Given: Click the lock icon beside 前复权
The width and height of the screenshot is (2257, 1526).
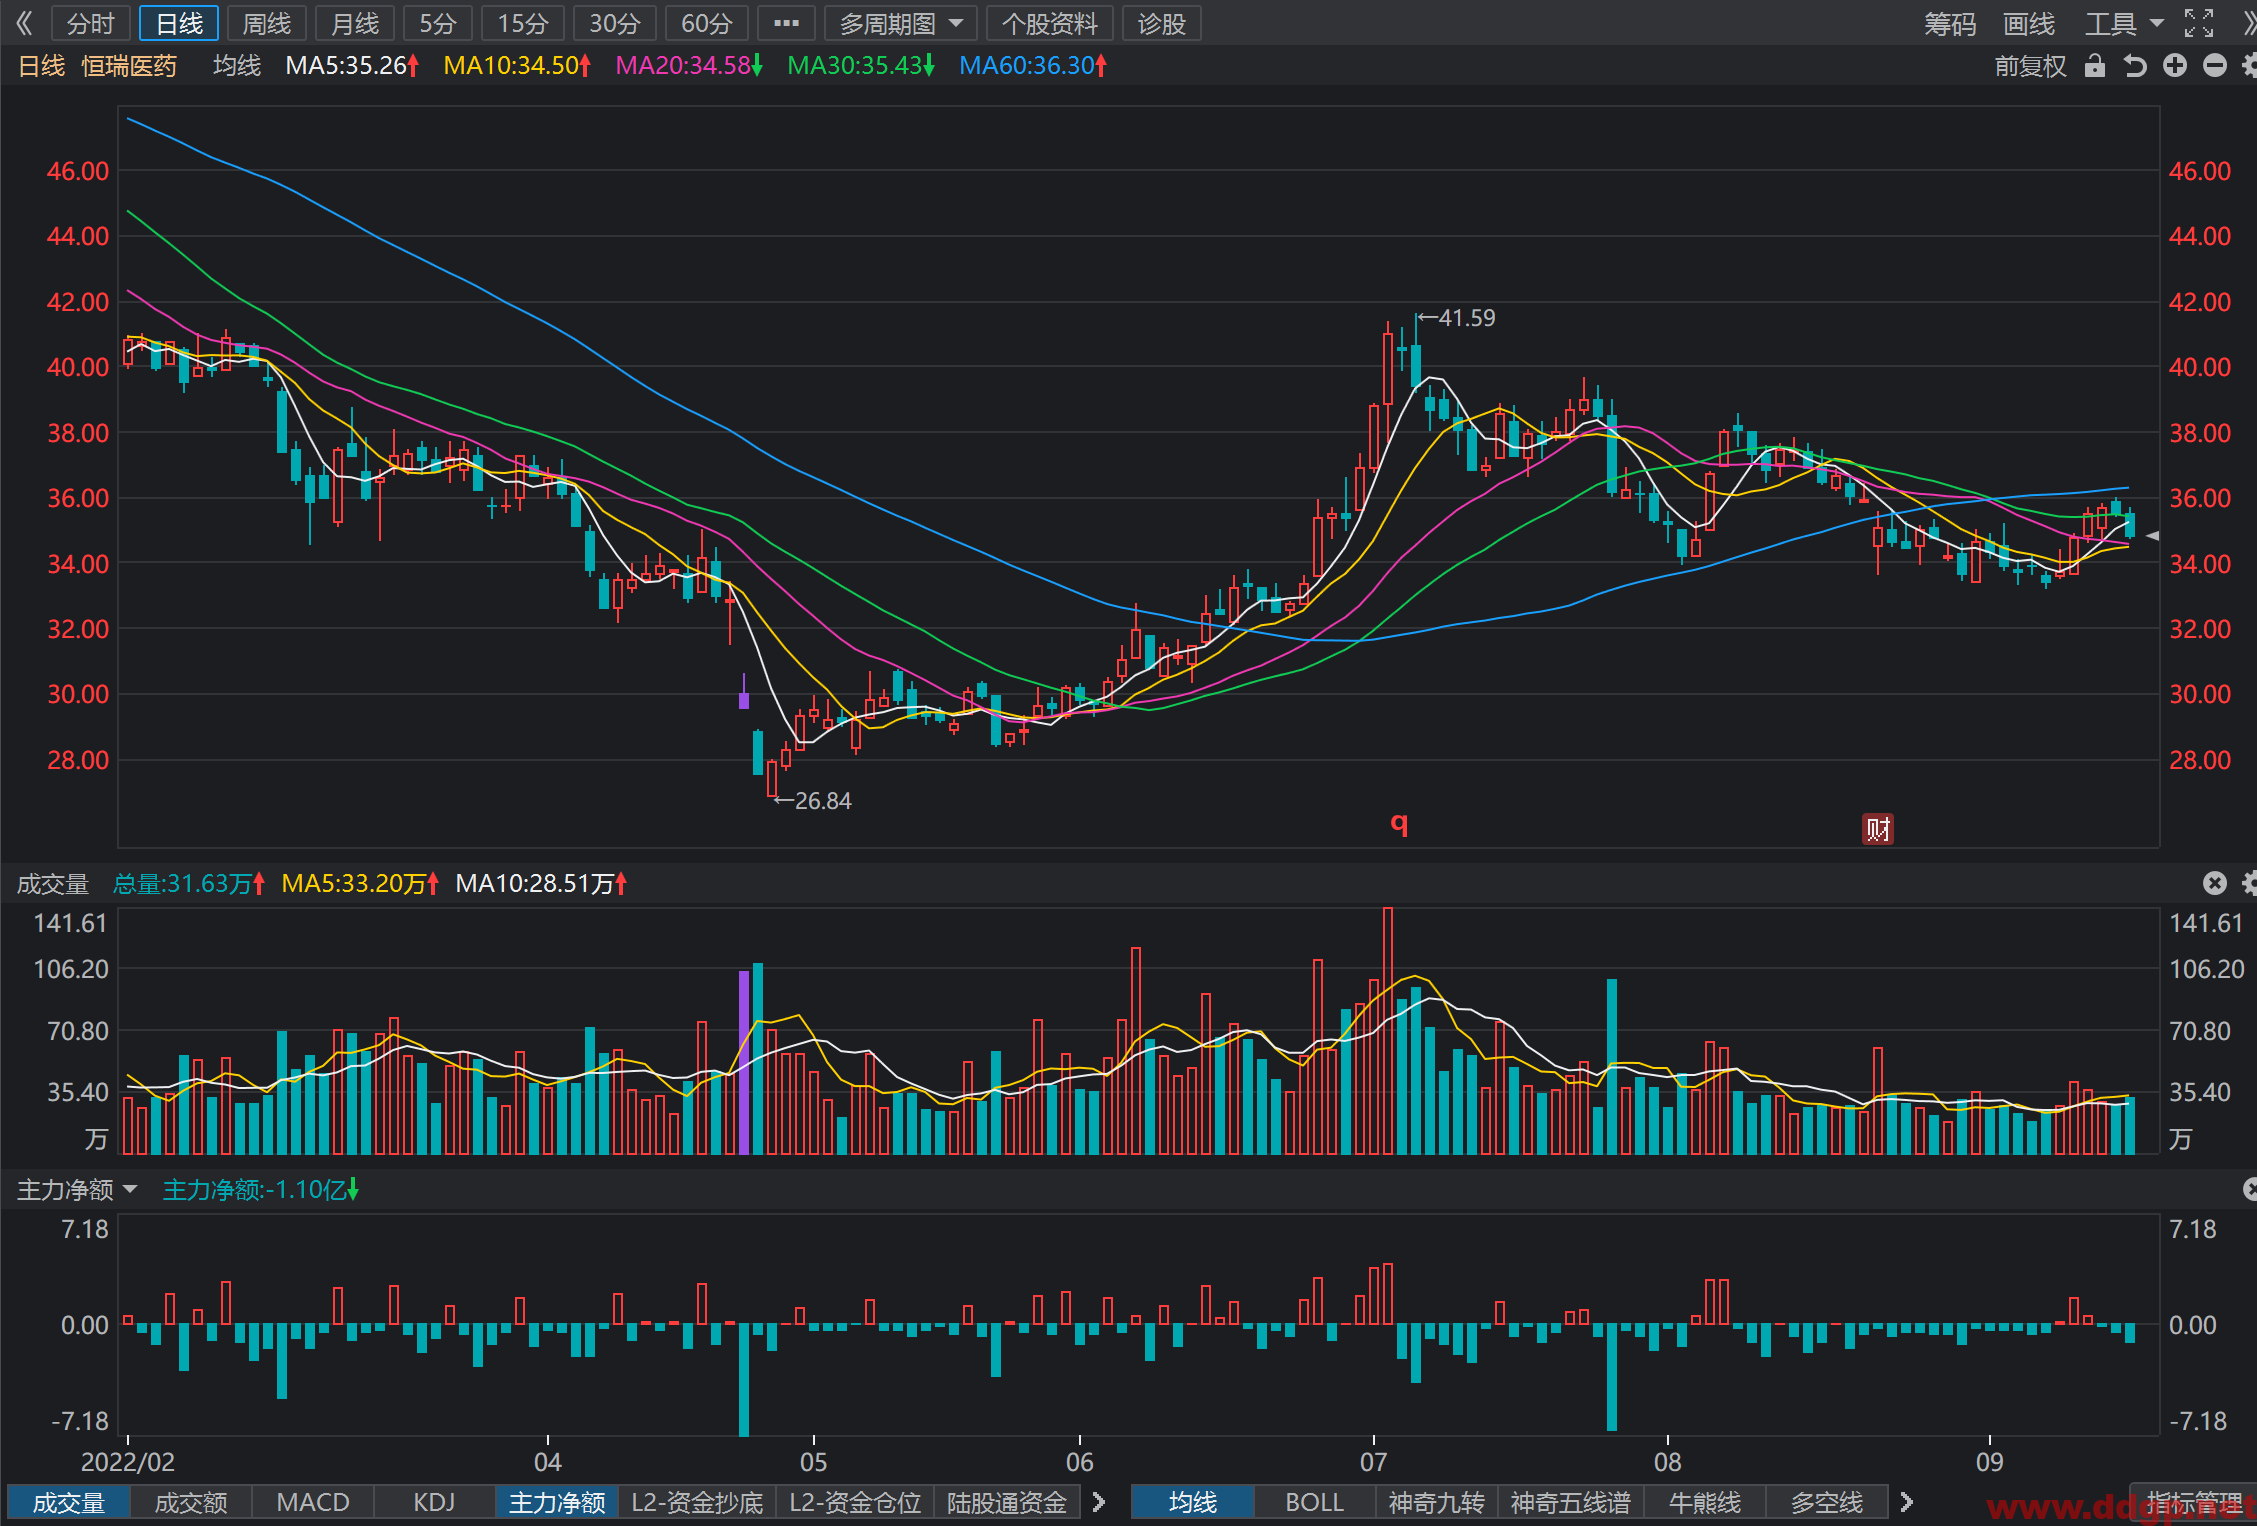Looking at the screenshot, I should pyautogui.click(x=2095, y=66).
